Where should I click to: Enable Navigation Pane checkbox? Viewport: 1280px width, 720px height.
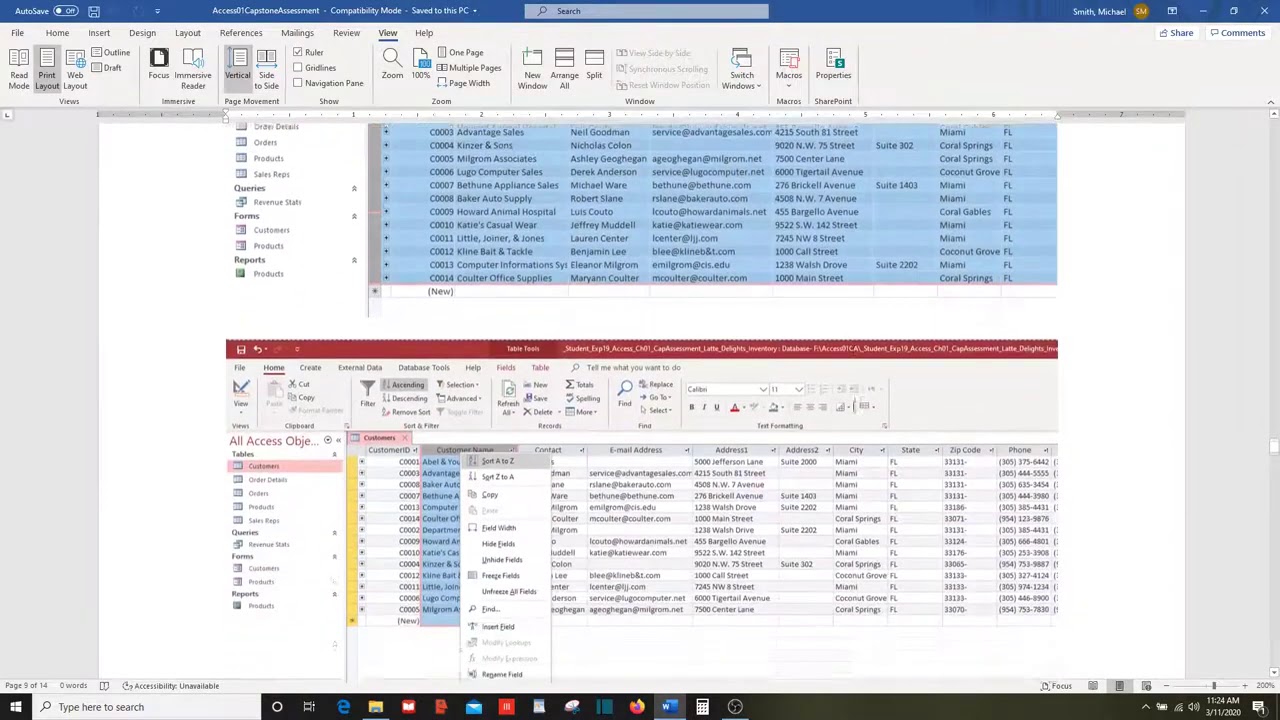tap(298, 83)
